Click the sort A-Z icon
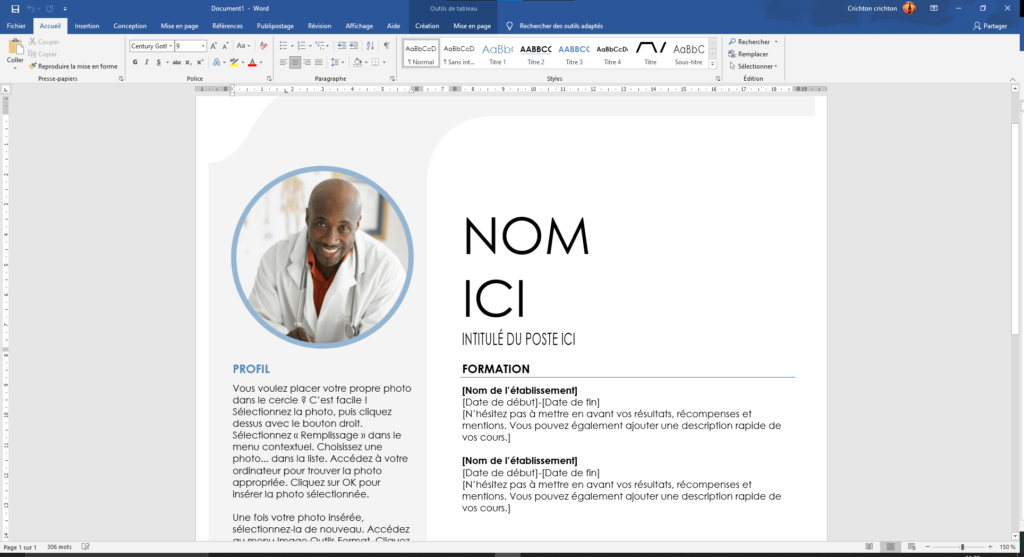The height and width of the screenshot is (557, 1024). (x=371, y=46)
